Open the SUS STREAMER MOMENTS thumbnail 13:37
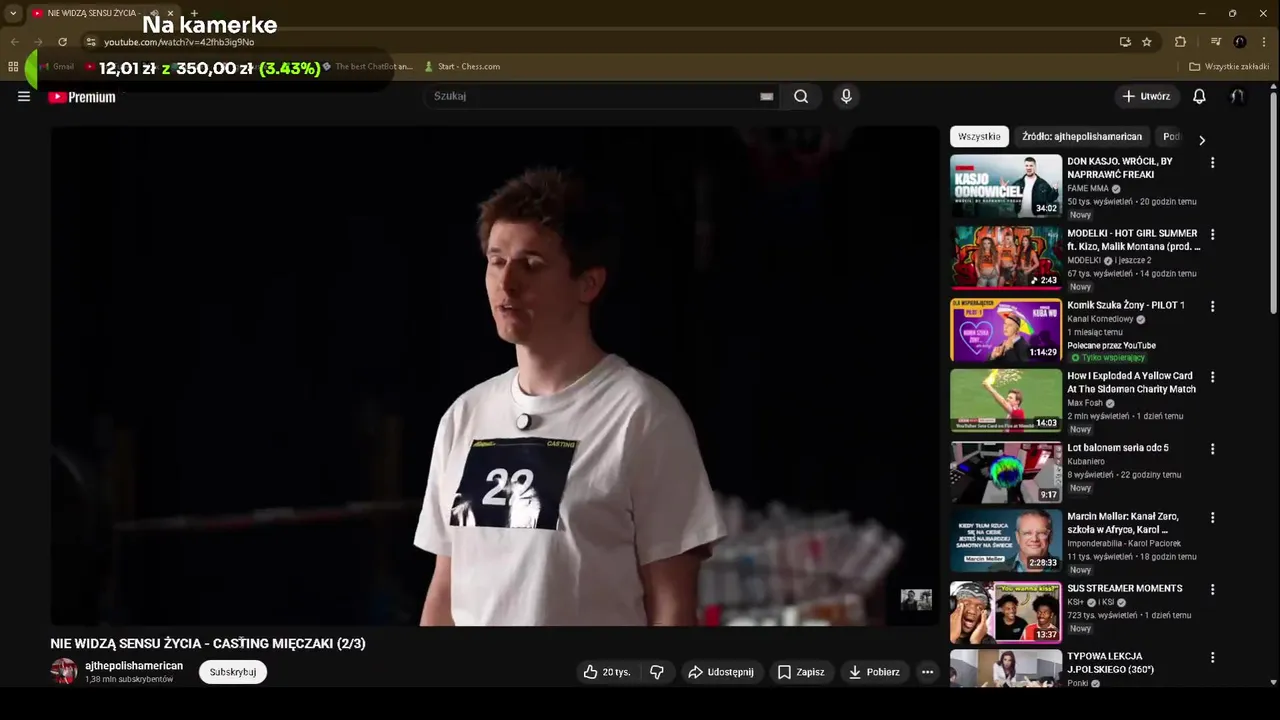 (1005, 612)
